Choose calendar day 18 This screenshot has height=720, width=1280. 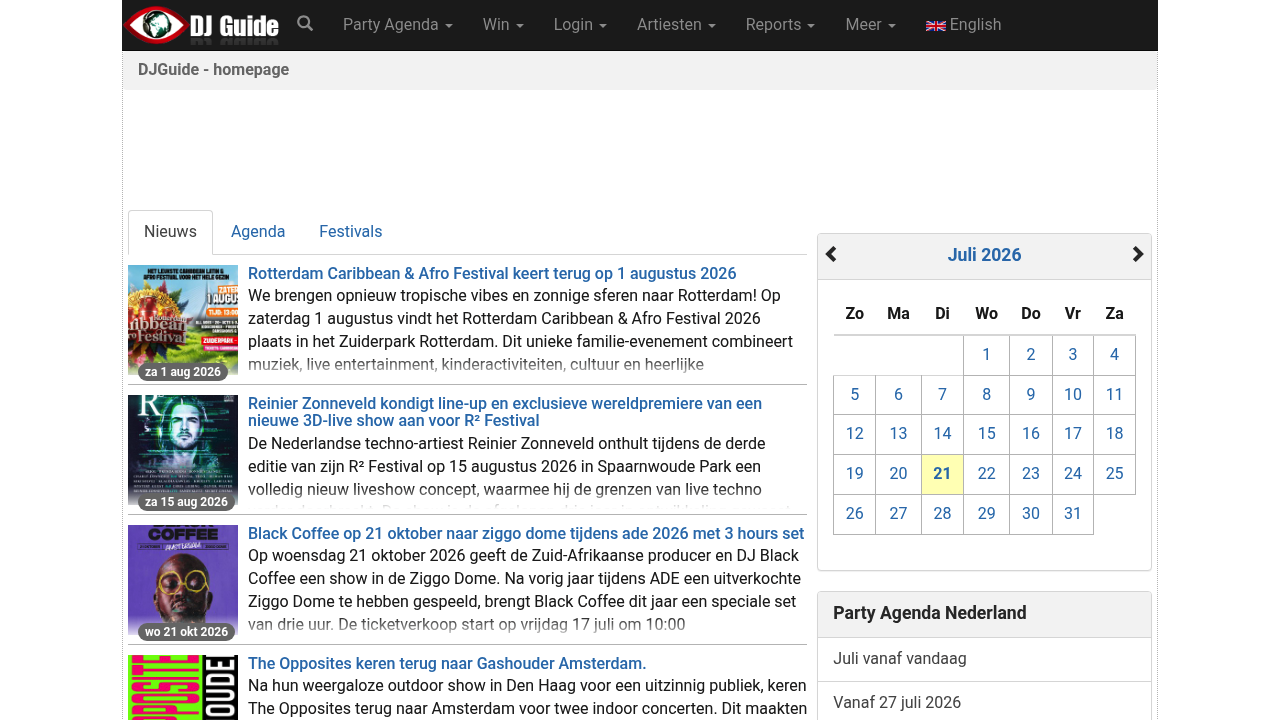[x=1114, y=434]
